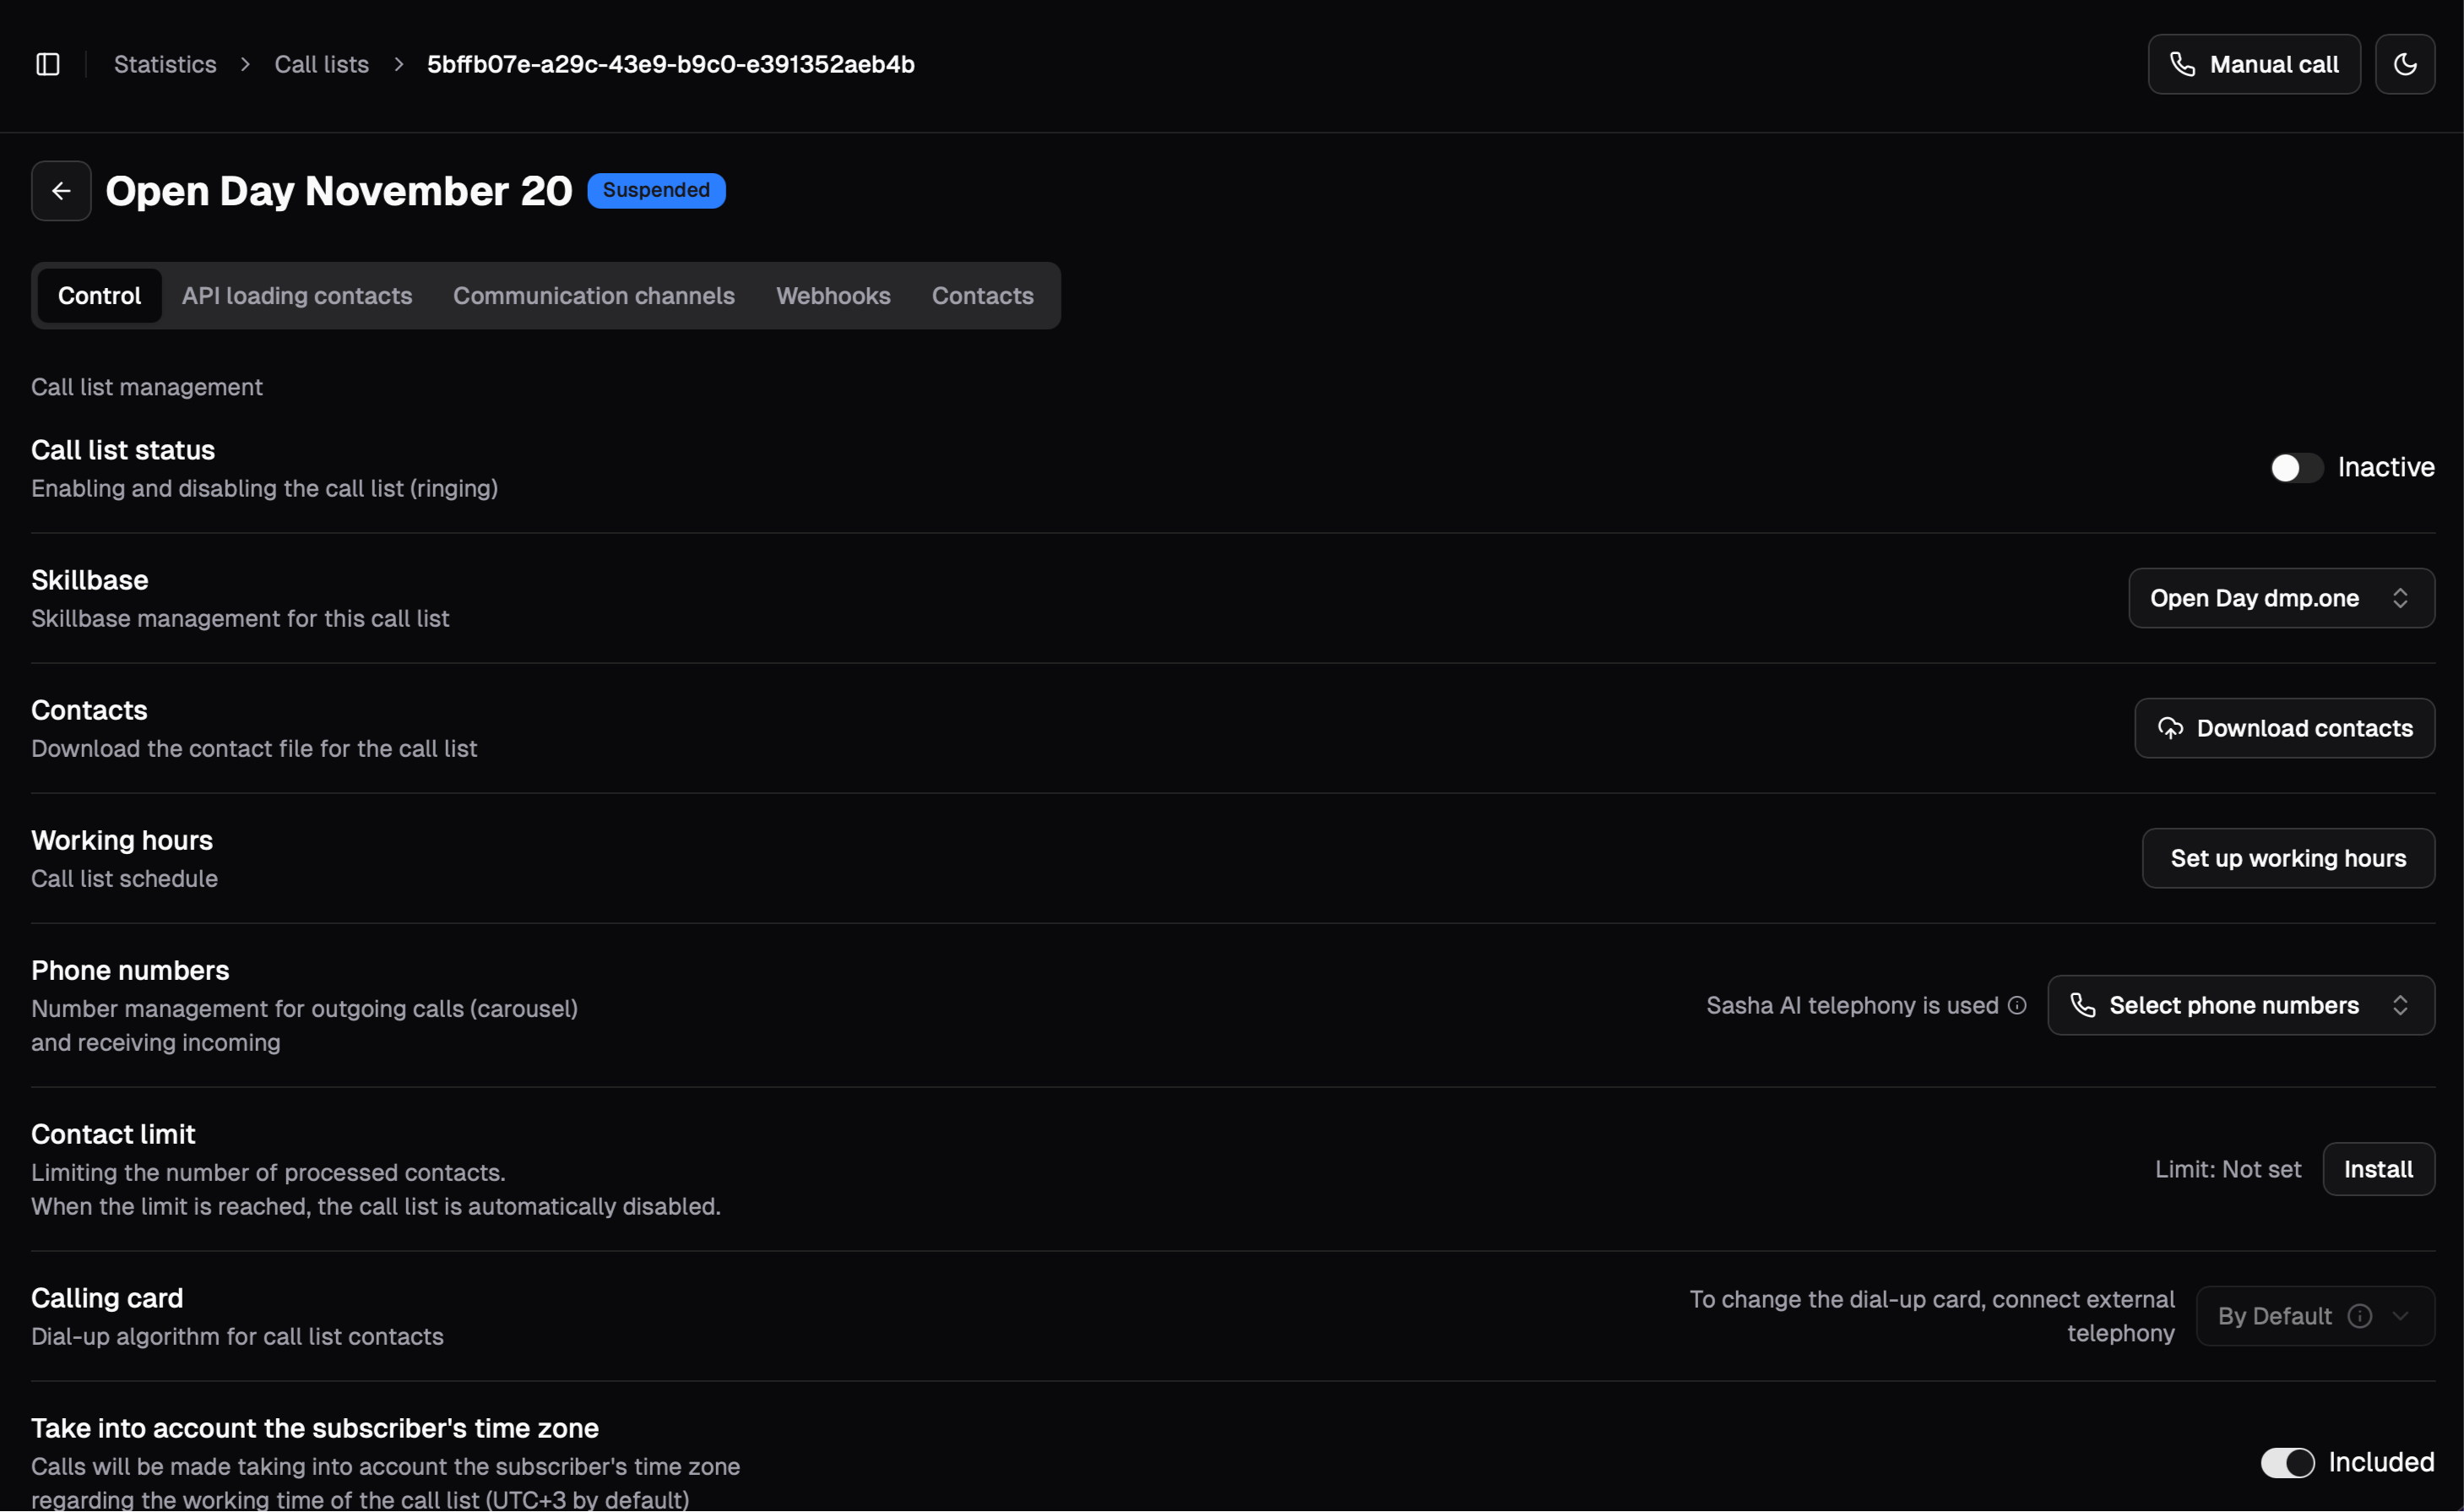Switch to API loading contacts tab
The width and height of the screenshot is (2464, 1512).
297,296
